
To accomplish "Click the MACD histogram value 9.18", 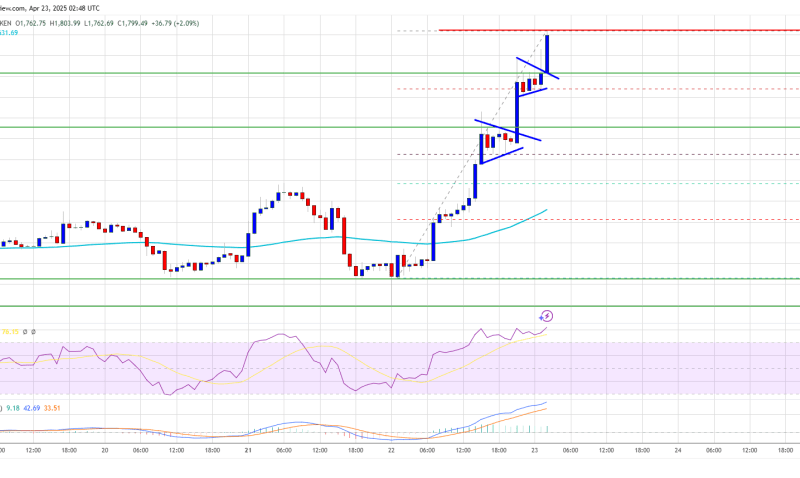I will click(13, 408).
